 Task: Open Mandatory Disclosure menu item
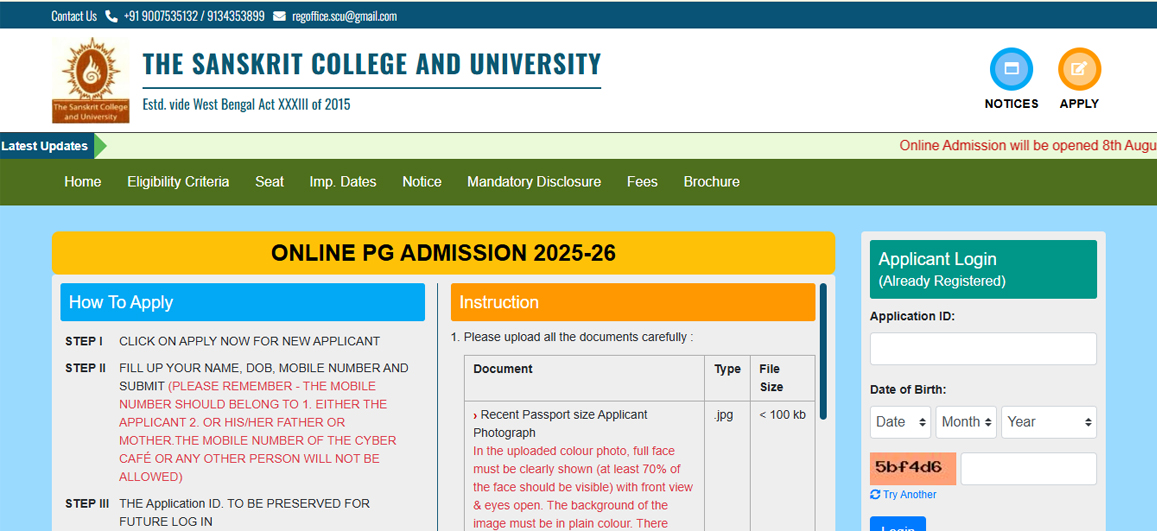tap(533, 181)
